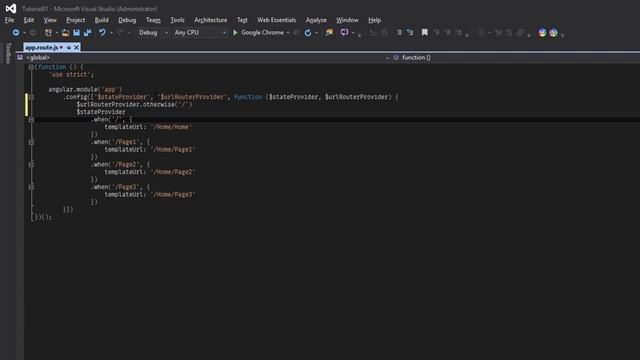Open the Undo history dropdown arrow
Screen dimensions: 640x360
coord(111,33)
